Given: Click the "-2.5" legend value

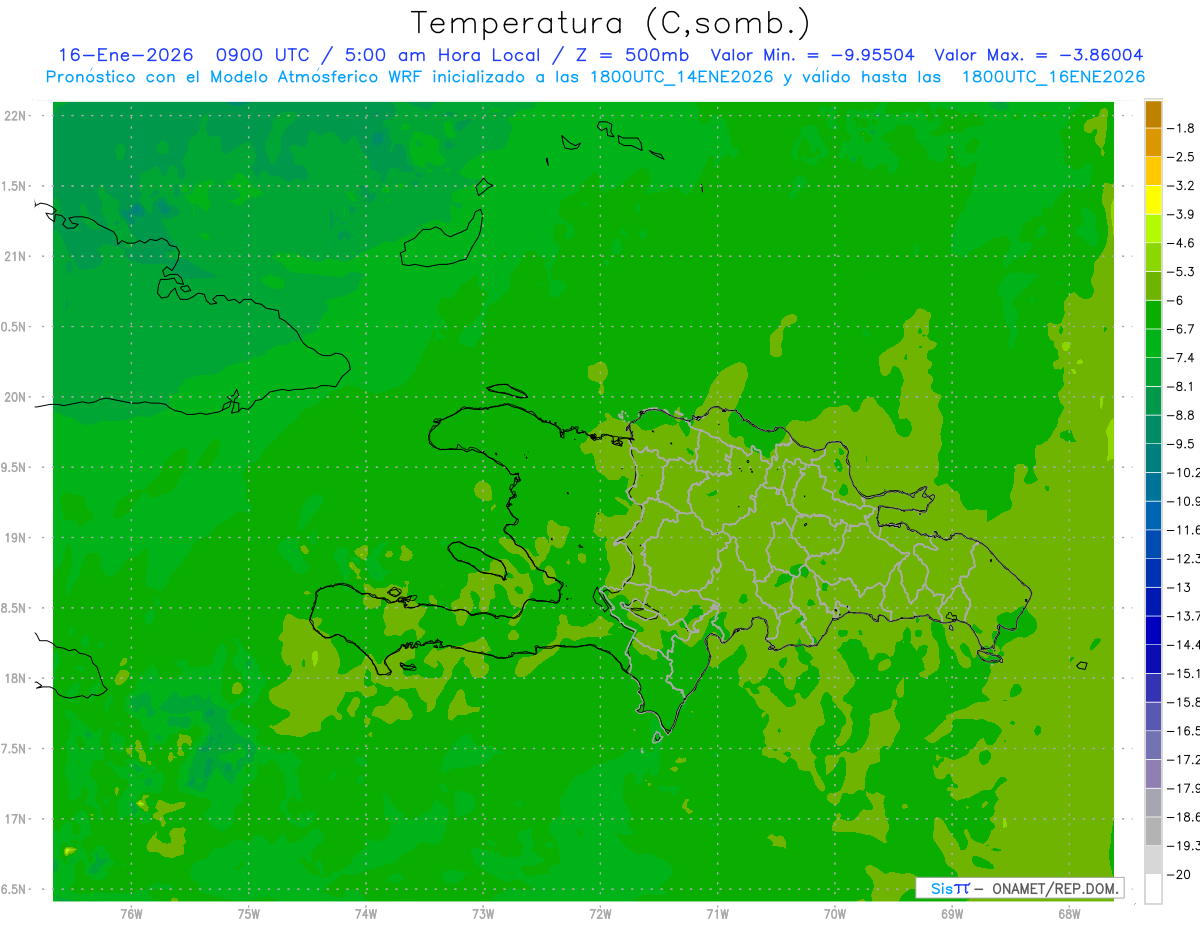Looking at the screenshot, I should point(1182,157).
